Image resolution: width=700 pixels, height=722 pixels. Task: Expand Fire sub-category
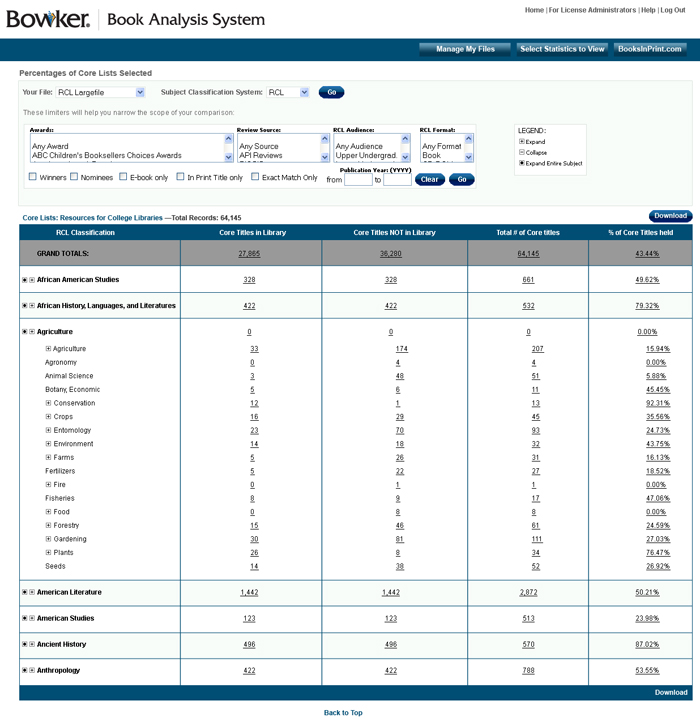point(48,484)
